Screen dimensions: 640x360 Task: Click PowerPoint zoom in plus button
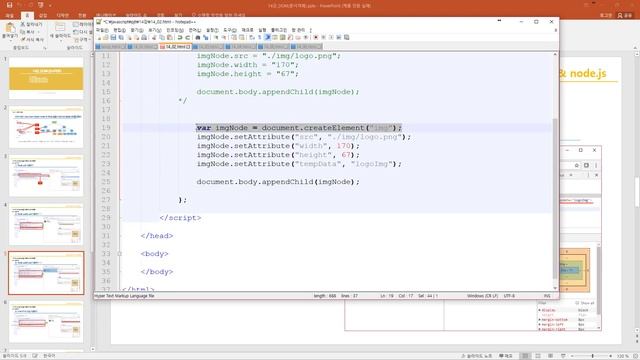(610, 356)
